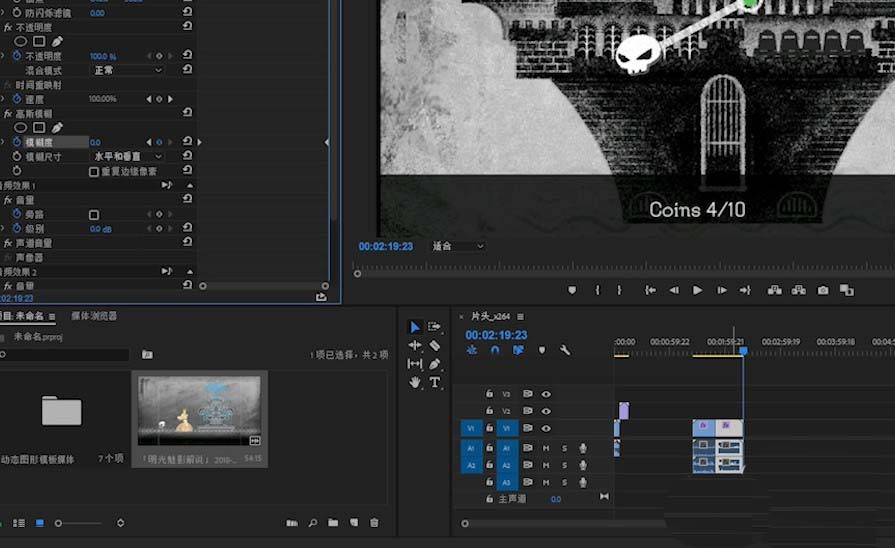
Task: Open the 混合模式 dropdown showing 正常
Action: click(x=128, y=70)
